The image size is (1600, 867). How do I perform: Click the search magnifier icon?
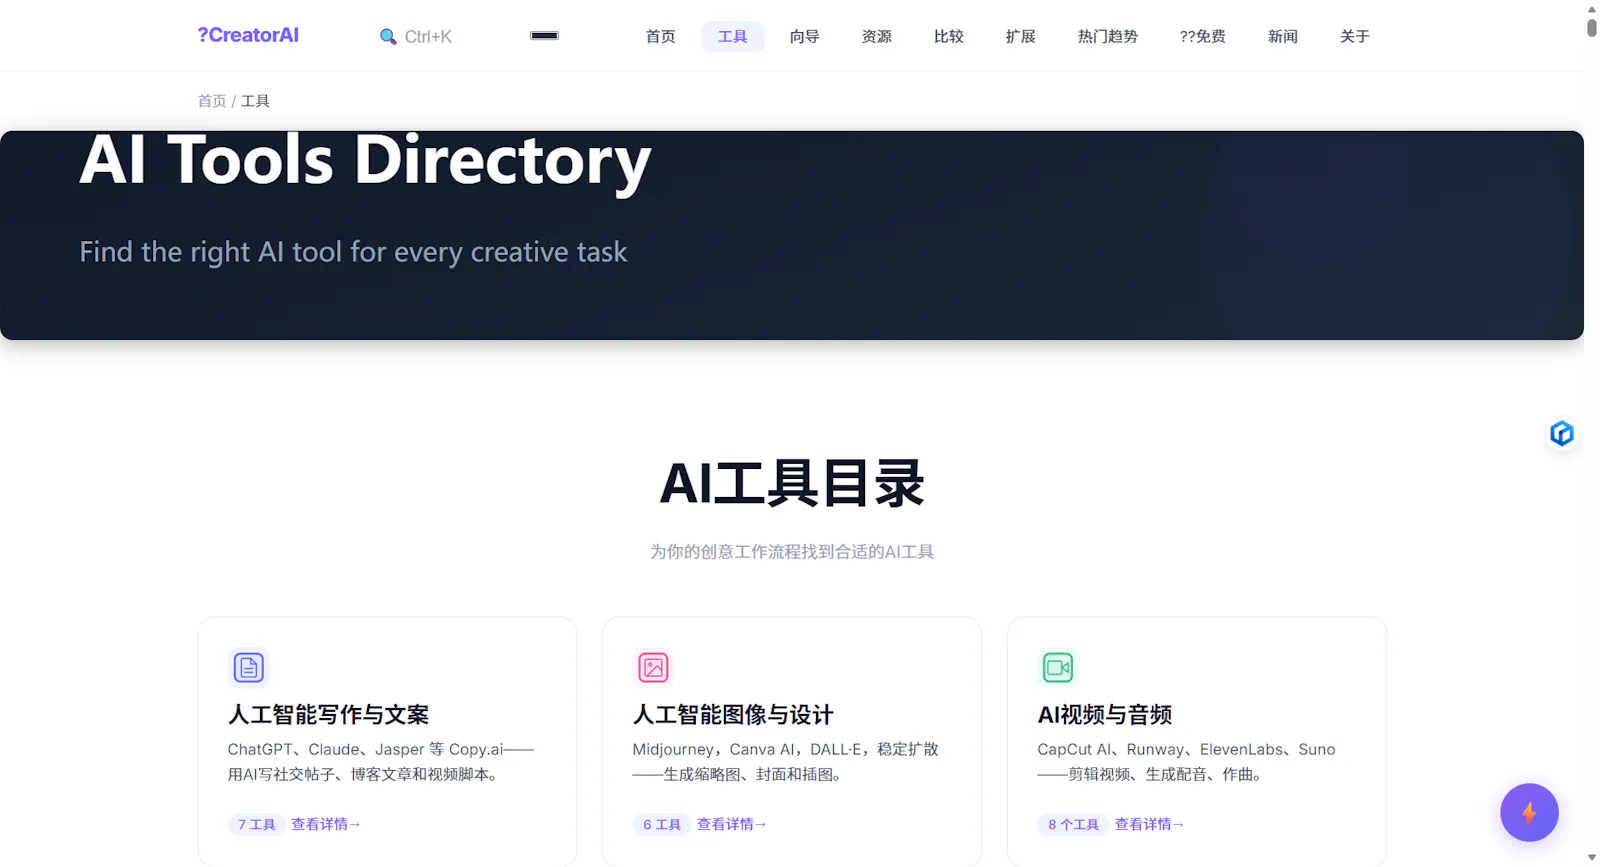click(388, 37)
